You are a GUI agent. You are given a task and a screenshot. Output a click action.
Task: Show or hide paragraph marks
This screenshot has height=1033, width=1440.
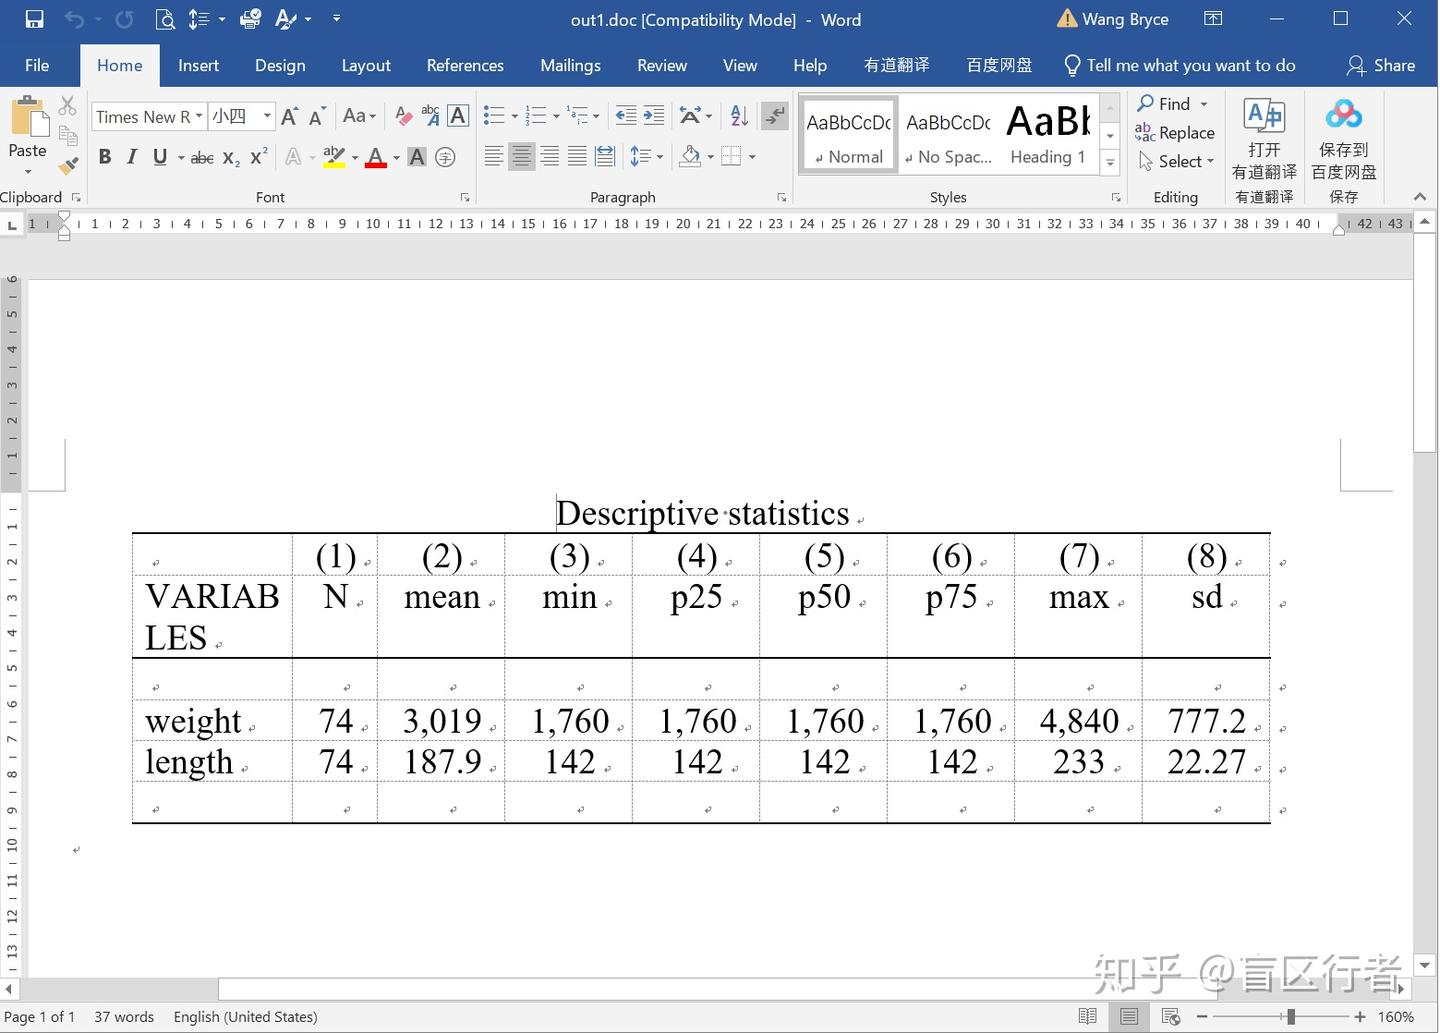(x=775, y=115)
